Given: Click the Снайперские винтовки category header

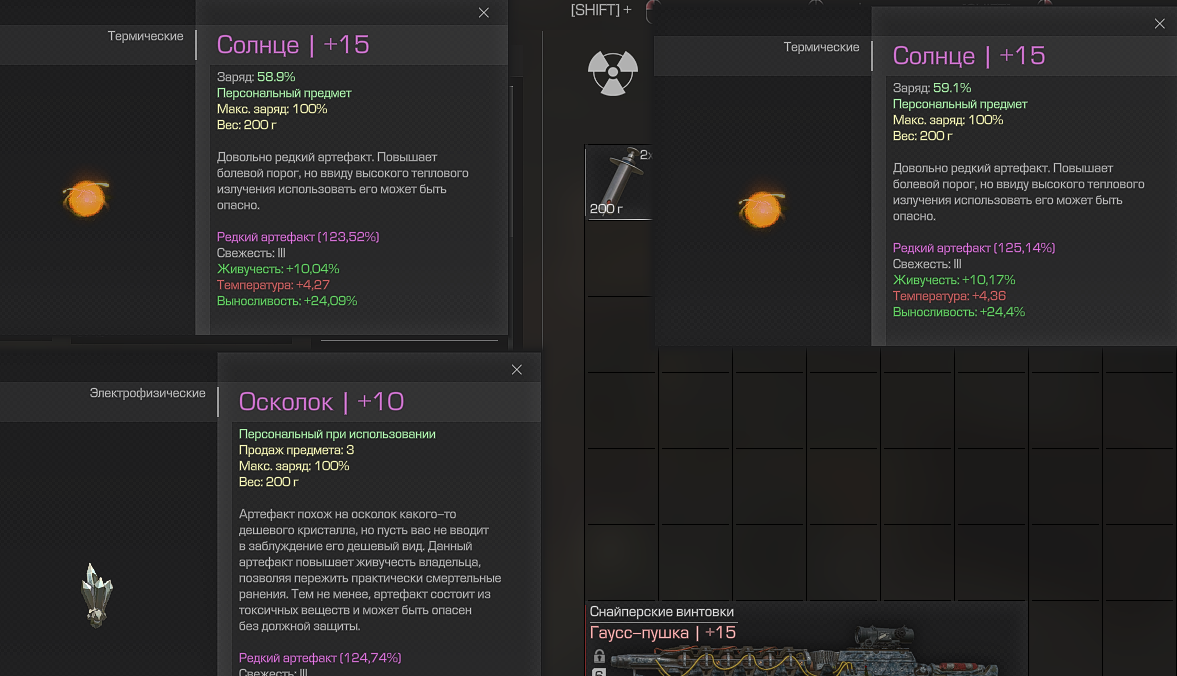Looking at the screenshot, I should 661,611.
